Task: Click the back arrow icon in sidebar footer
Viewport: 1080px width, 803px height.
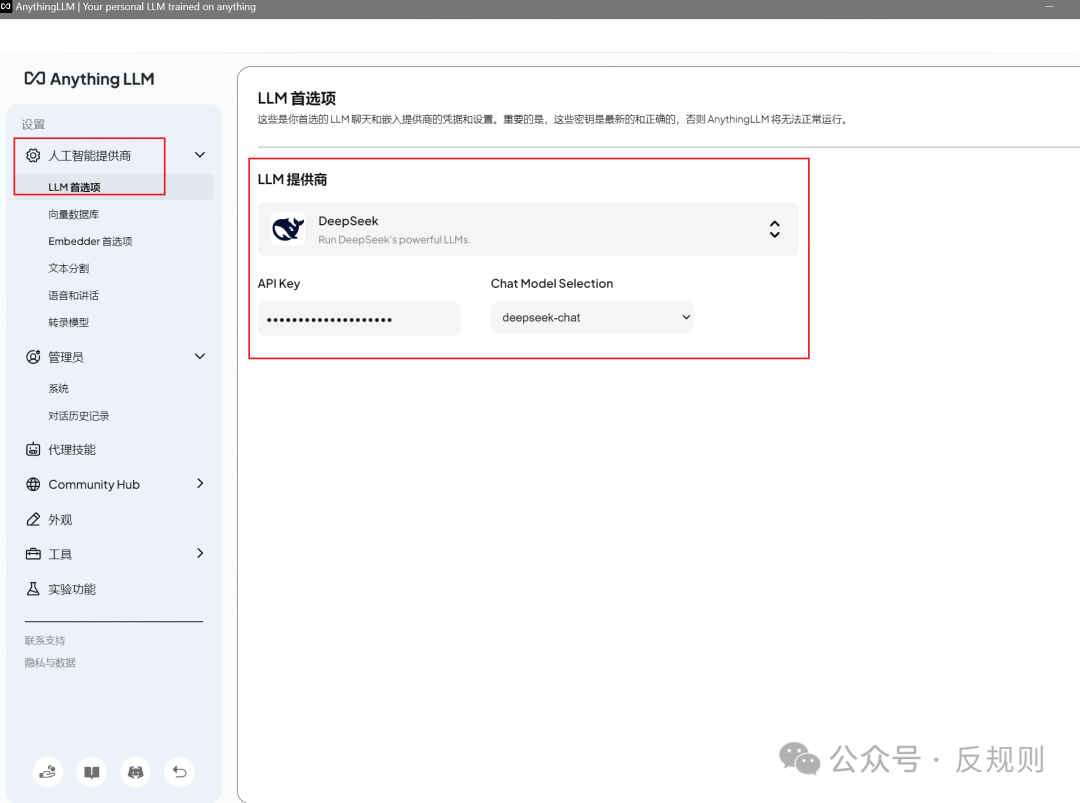Action: point(179,772)
